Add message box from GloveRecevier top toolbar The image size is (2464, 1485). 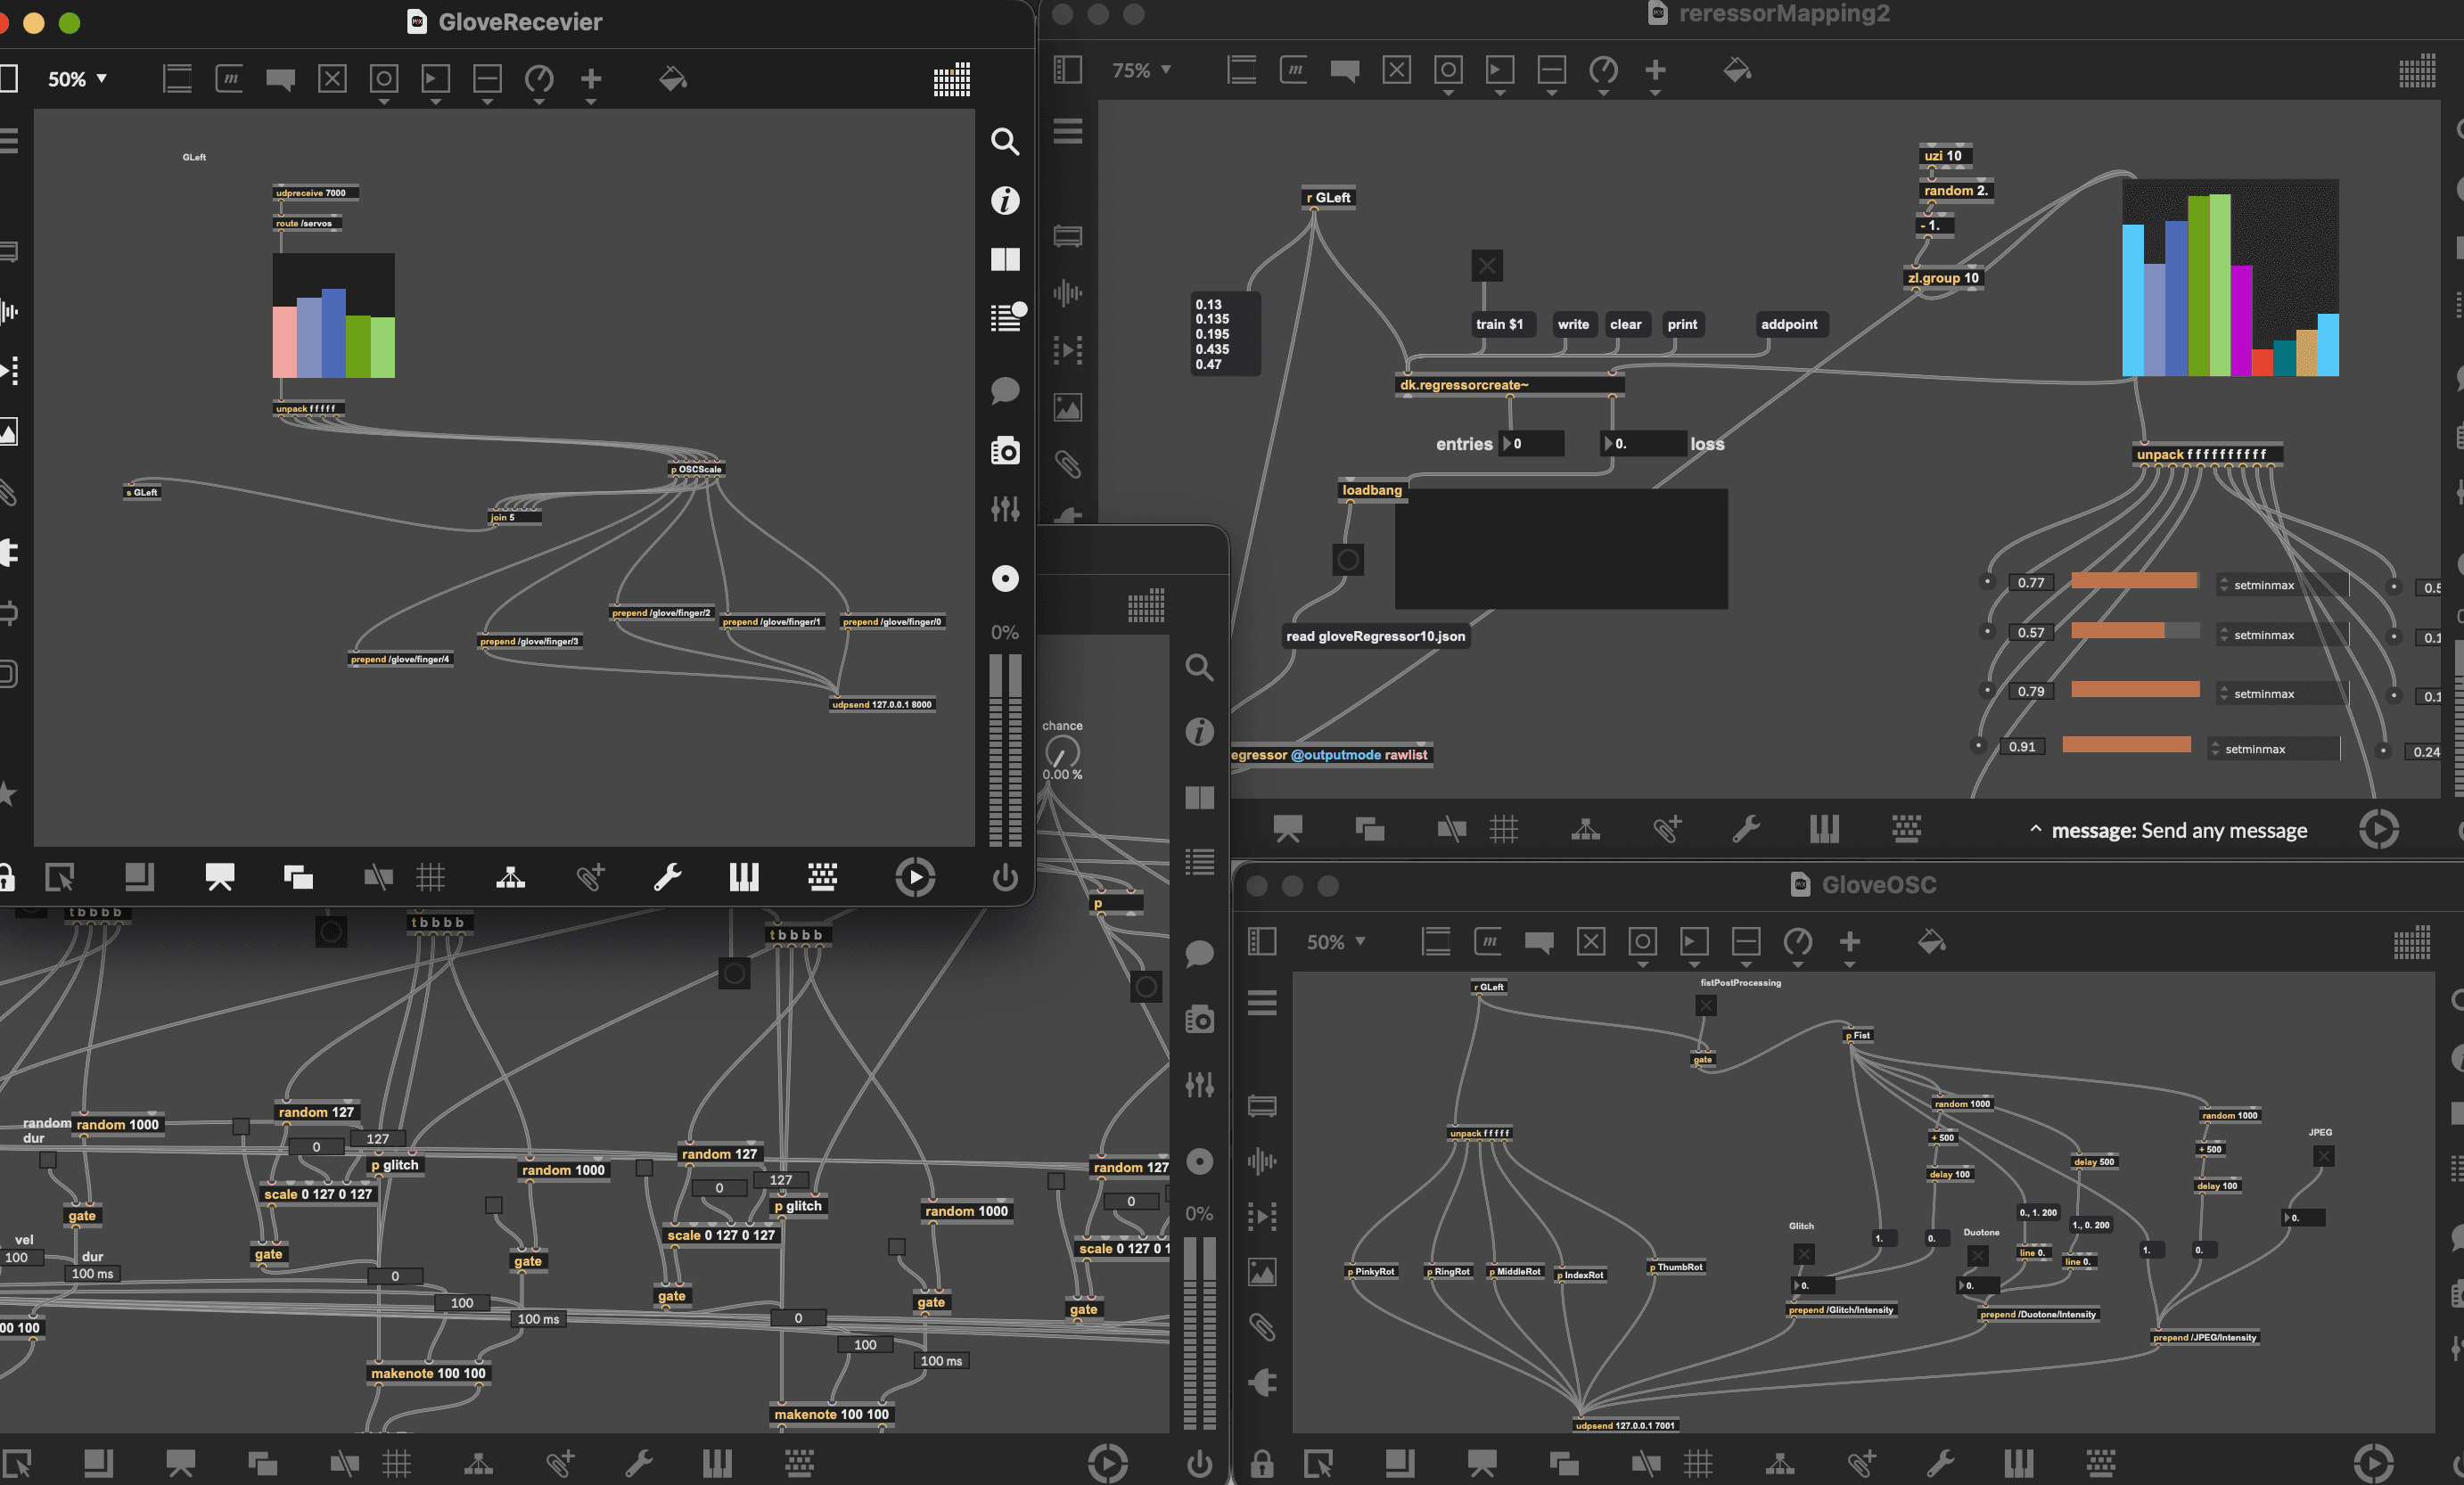pos(229,78)
